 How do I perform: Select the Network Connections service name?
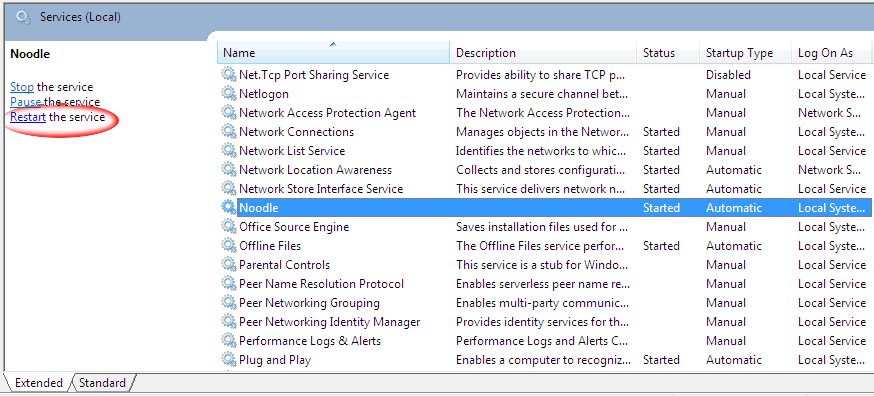[296, 132]
